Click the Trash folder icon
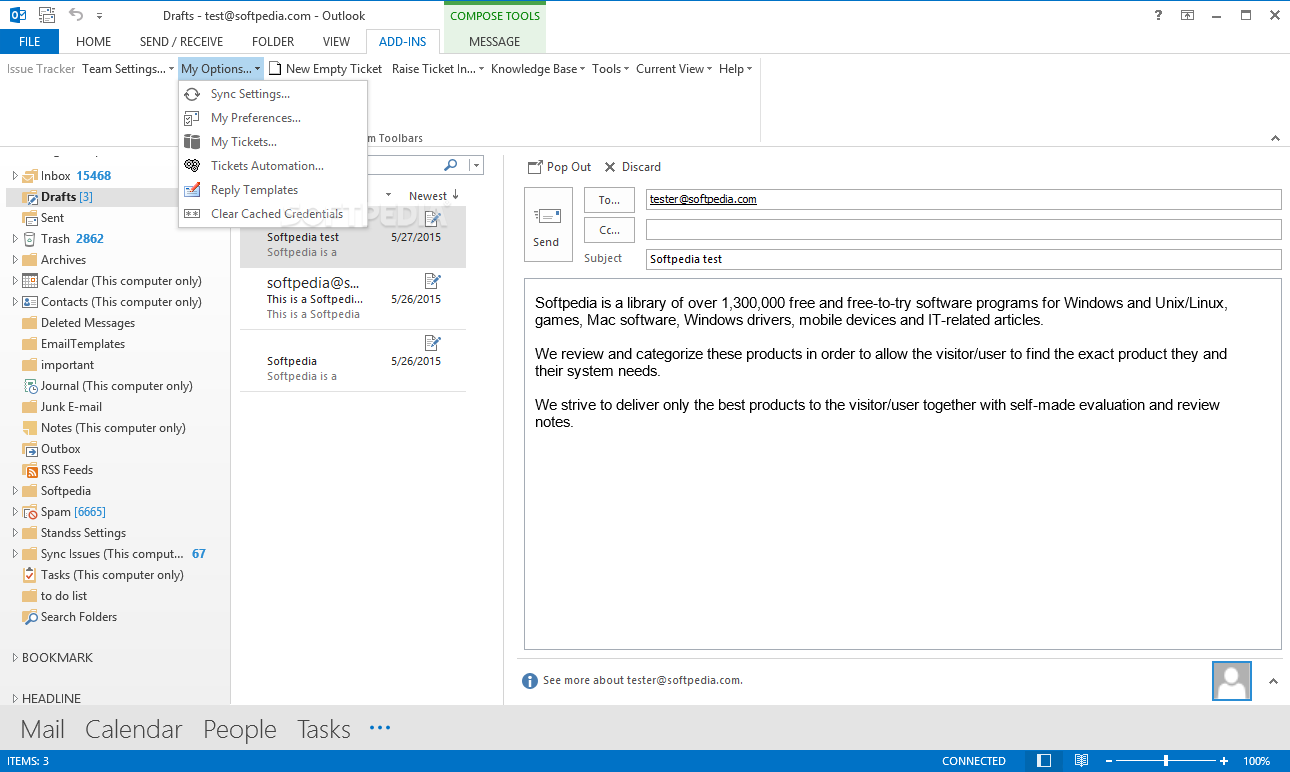1290x772 pixels. pyautogui.click(x=30, y=239)
